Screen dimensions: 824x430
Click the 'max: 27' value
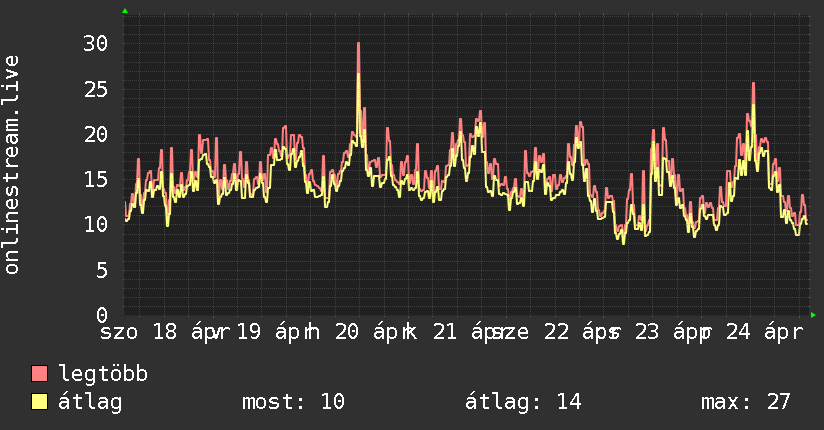tap(746, 402)
